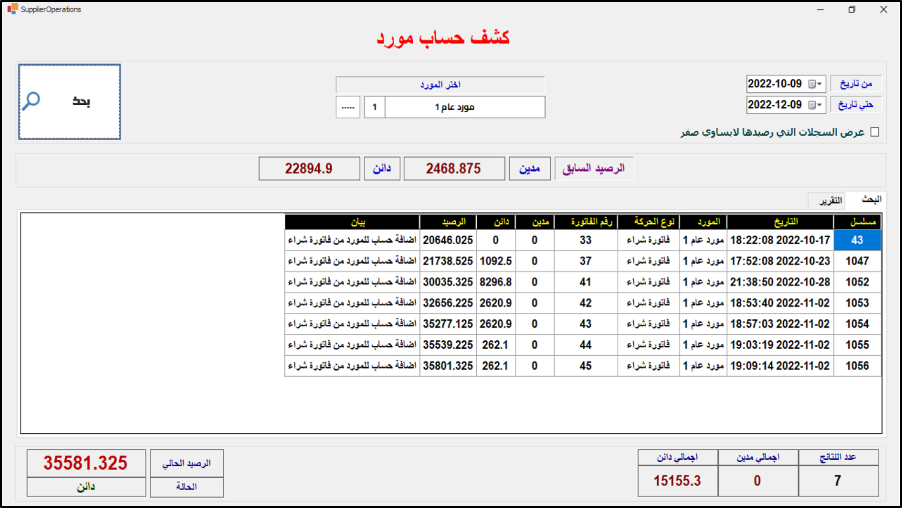
Task: Toggle show non-zero balance records checkbox
Action: point(875,132)
